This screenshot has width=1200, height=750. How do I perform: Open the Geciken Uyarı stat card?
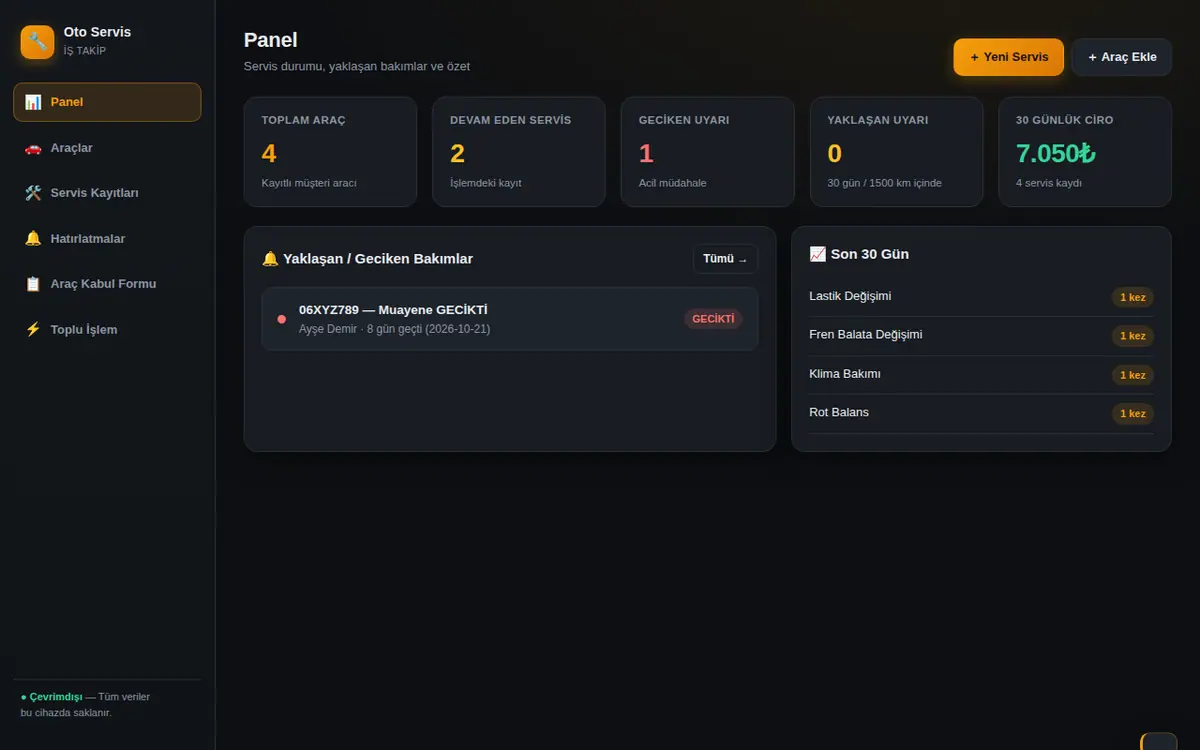[708, 152]
